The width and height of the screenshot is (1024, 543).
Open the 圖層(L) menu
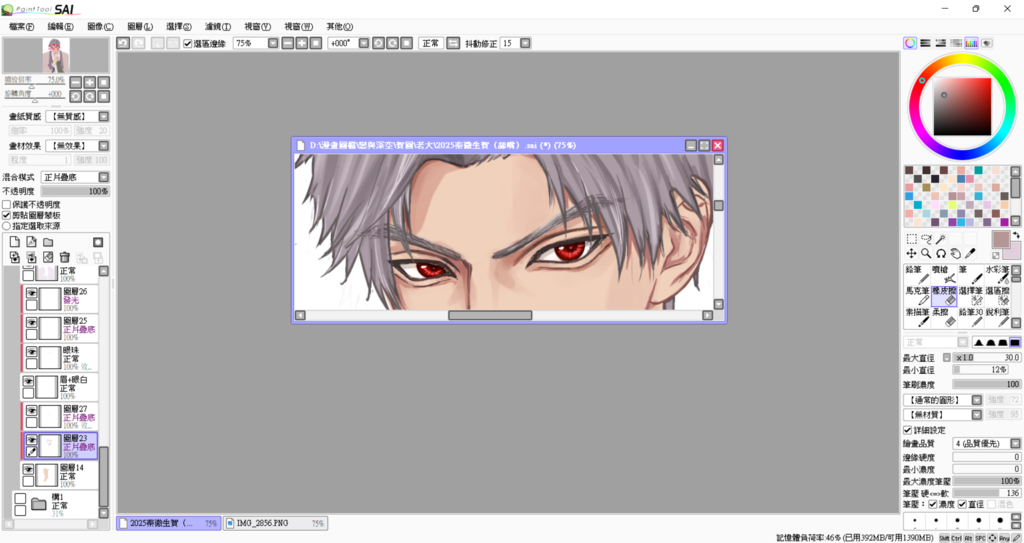pos(140,27)
